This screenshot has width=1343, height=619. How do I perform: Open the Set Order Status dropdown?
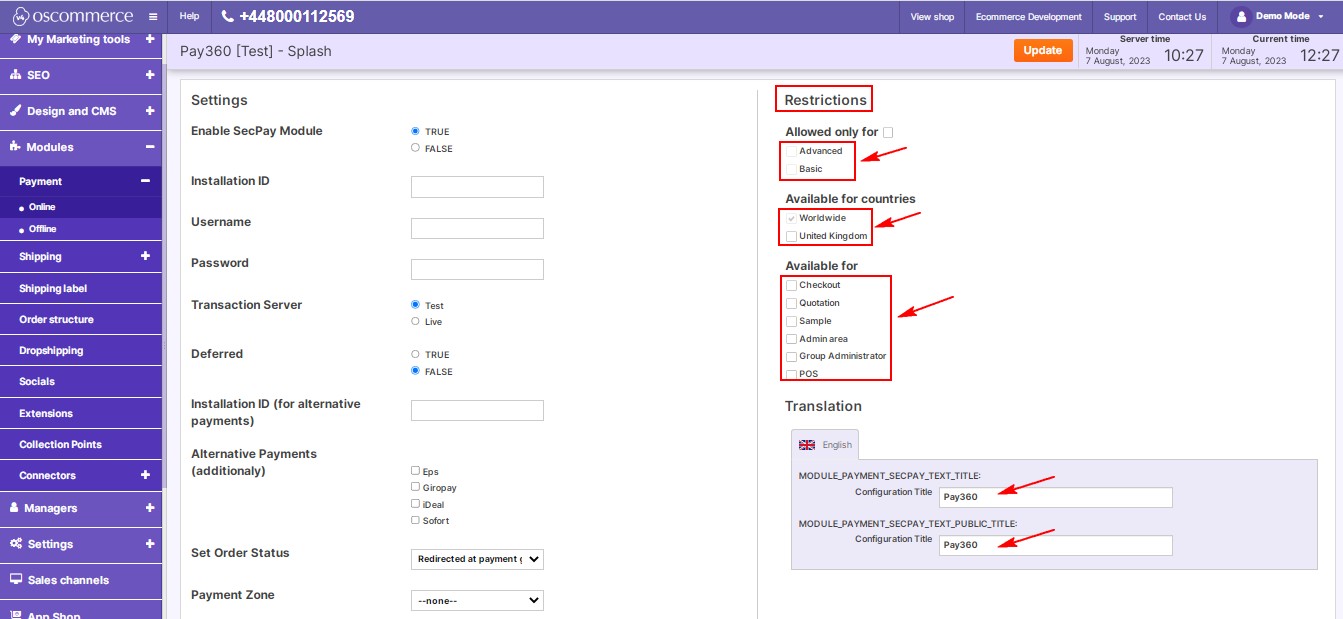coord(477,559)
